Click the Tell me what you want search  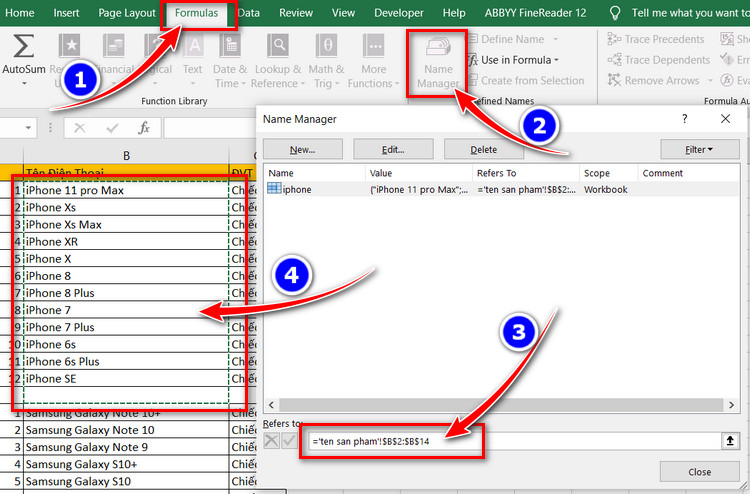click(x=690, y=13)
